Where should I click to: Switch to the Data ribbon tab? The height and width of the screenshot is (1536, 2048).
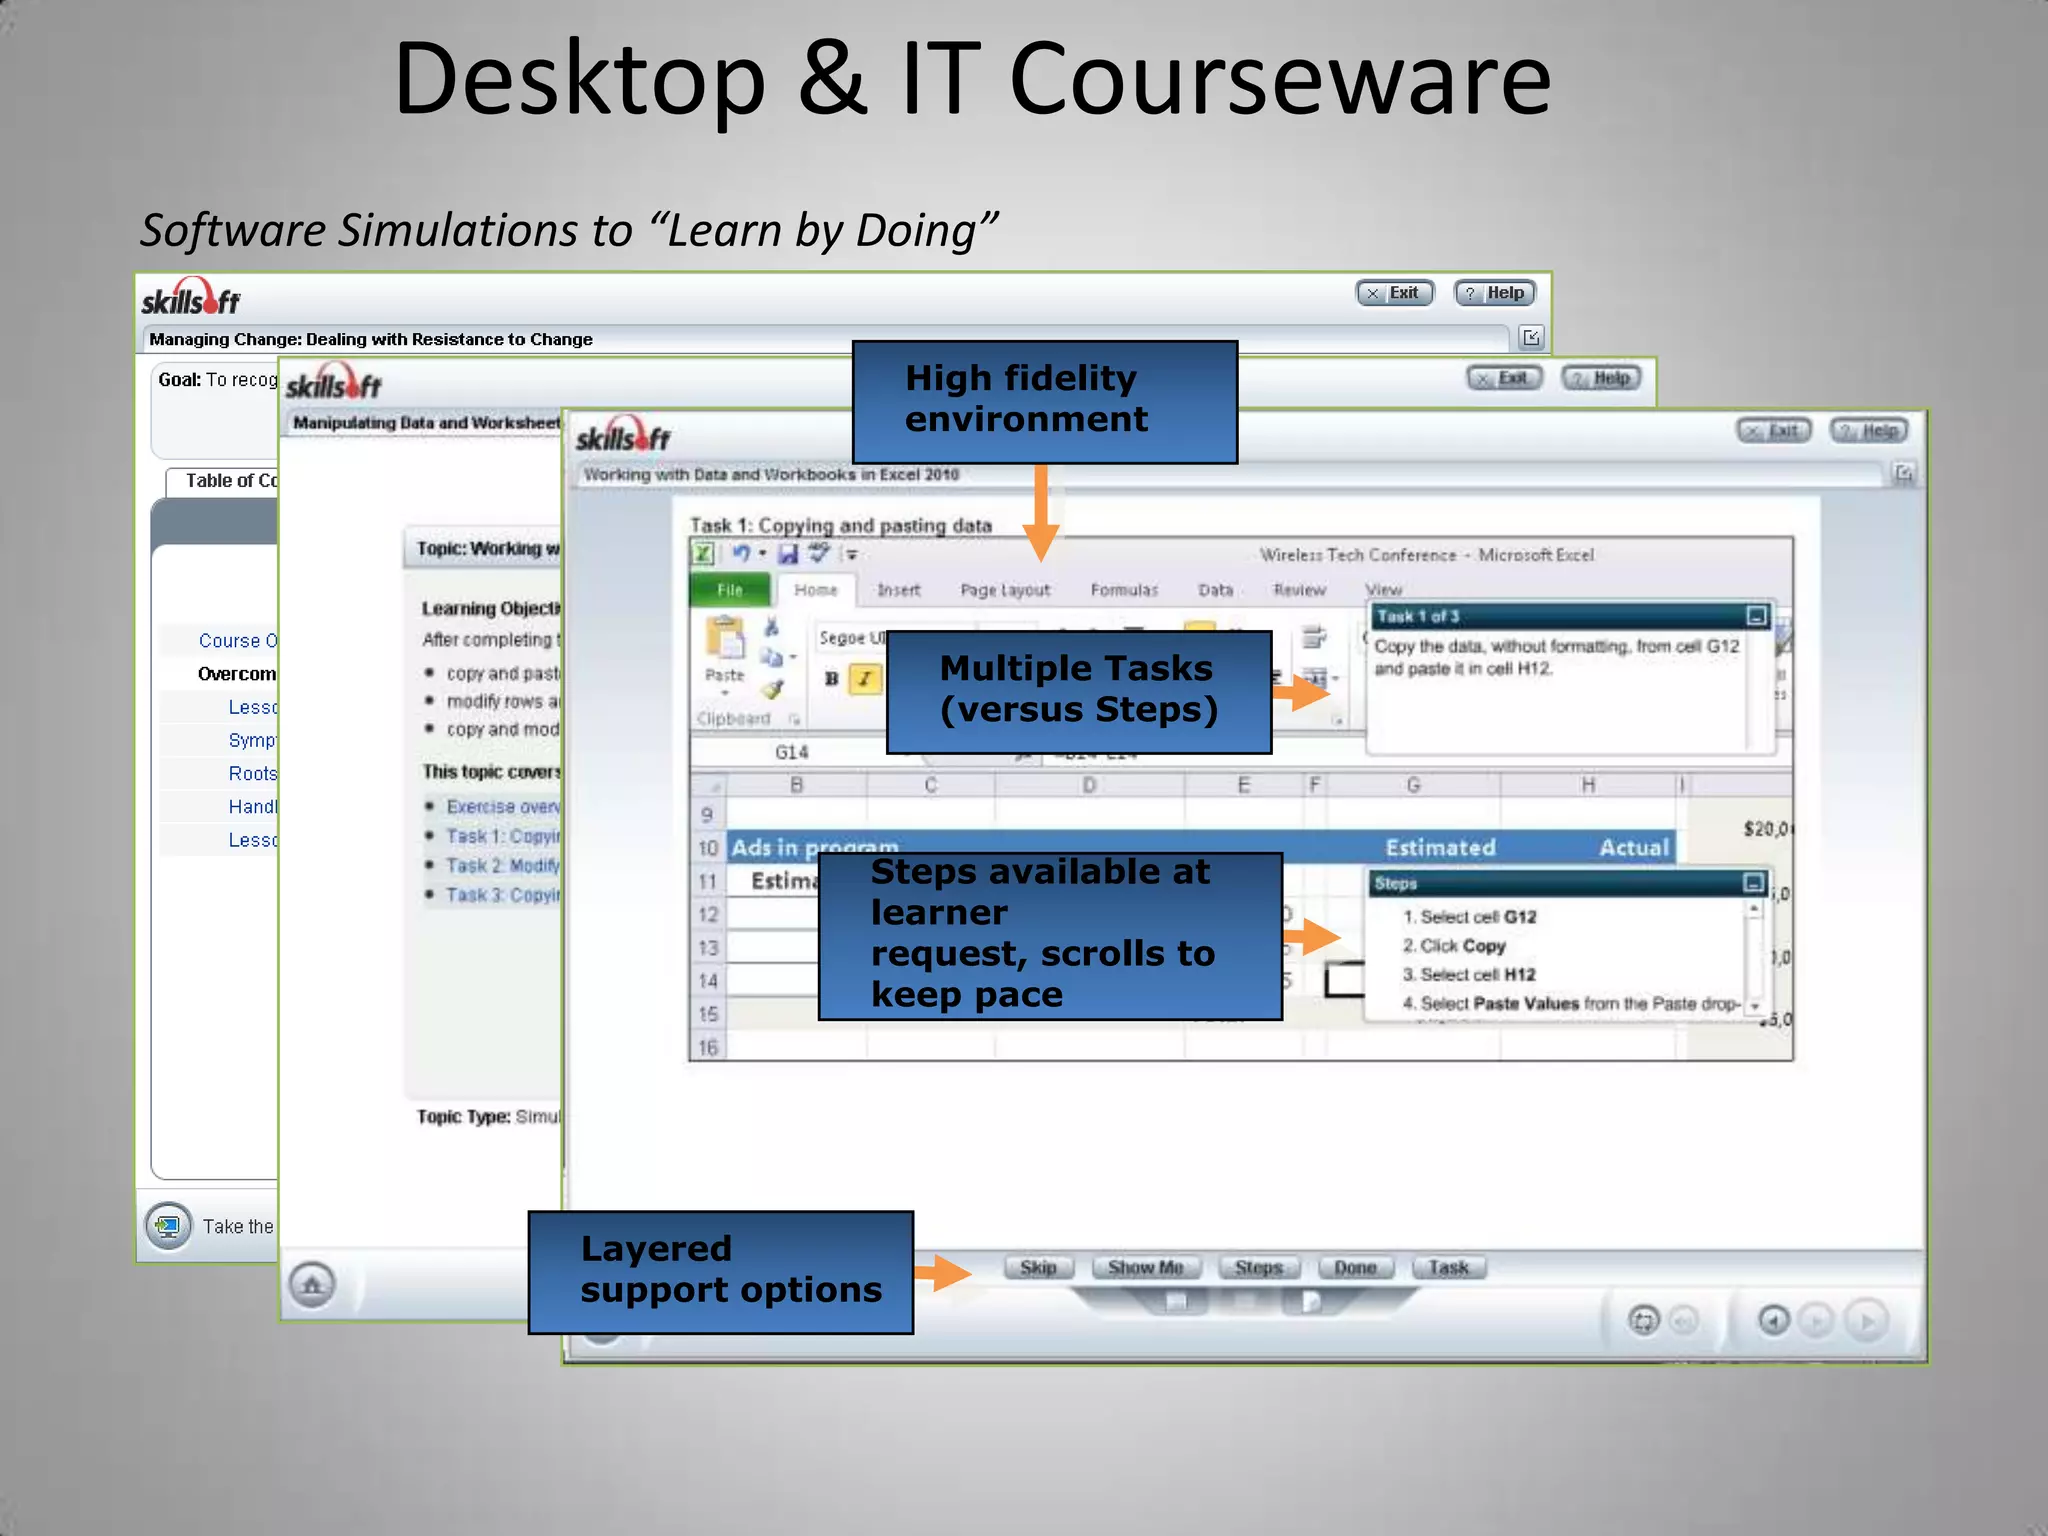1216,590
